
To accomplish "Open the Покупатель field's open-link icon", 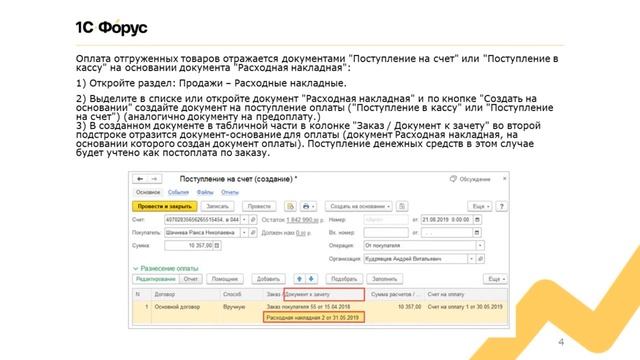I will pyautogui.click(x=253, y=233).
